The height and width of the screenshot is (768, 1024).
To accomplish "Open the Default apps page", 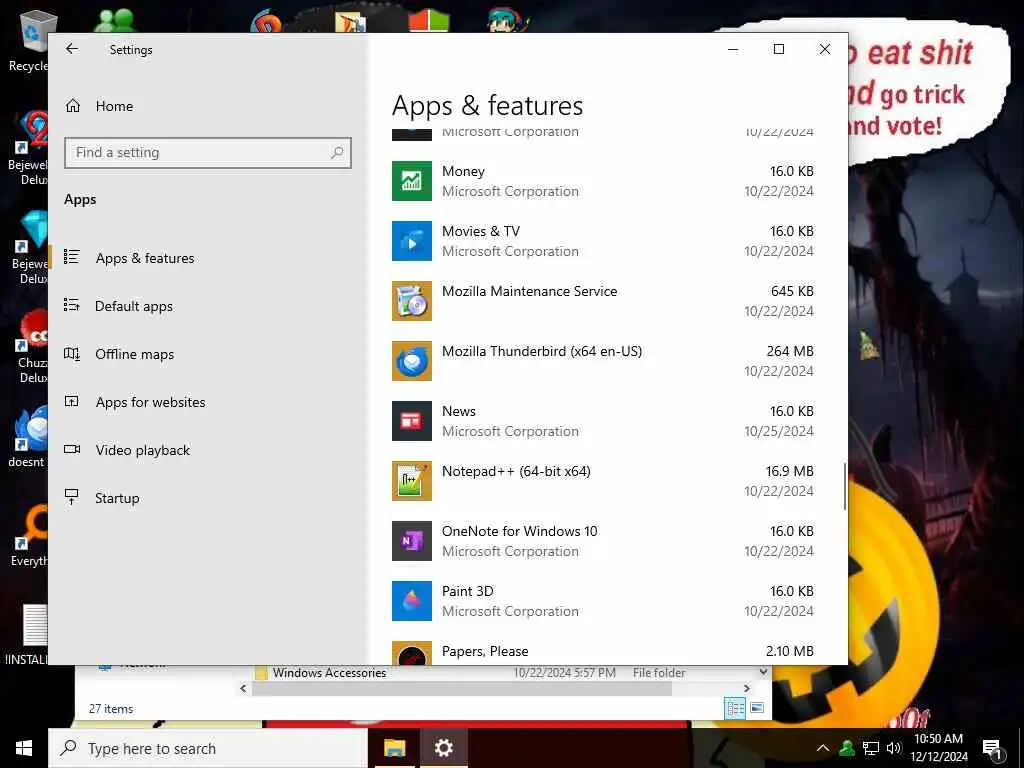I will tap(134, 306).
